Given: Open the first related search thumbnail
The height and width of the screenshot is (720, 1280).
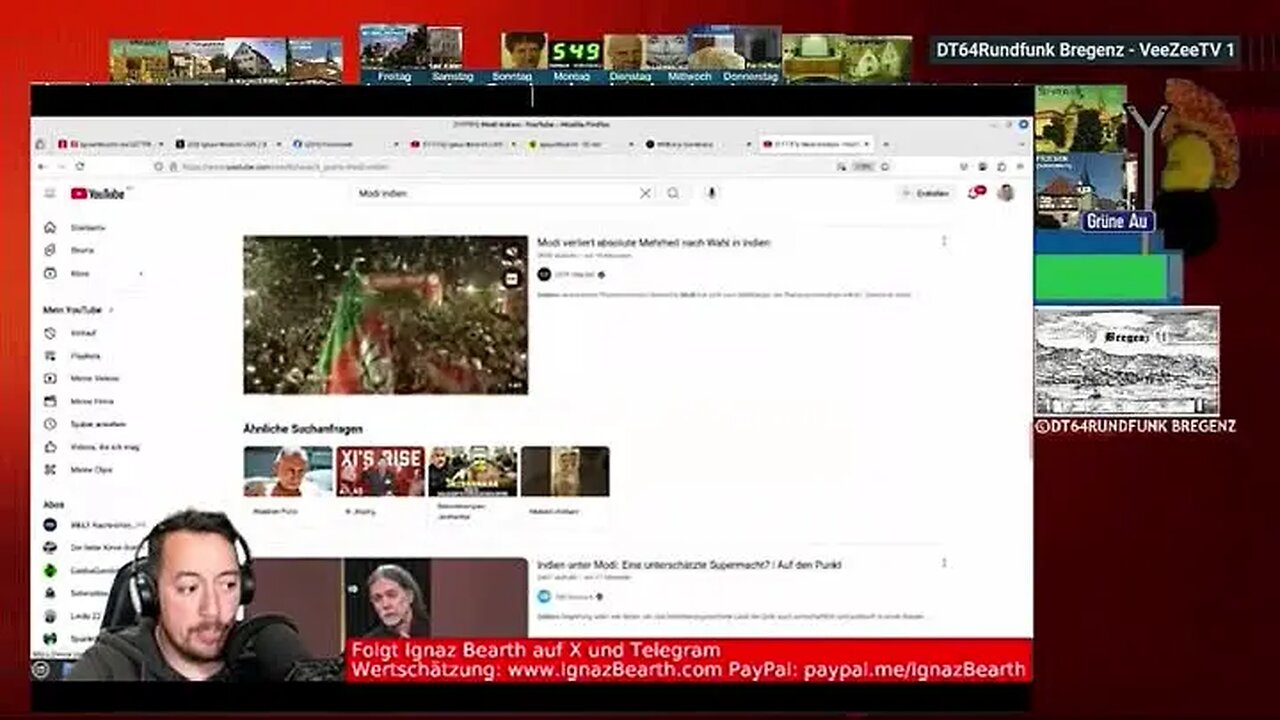Looking at the screenshot, I should (288, 471).
